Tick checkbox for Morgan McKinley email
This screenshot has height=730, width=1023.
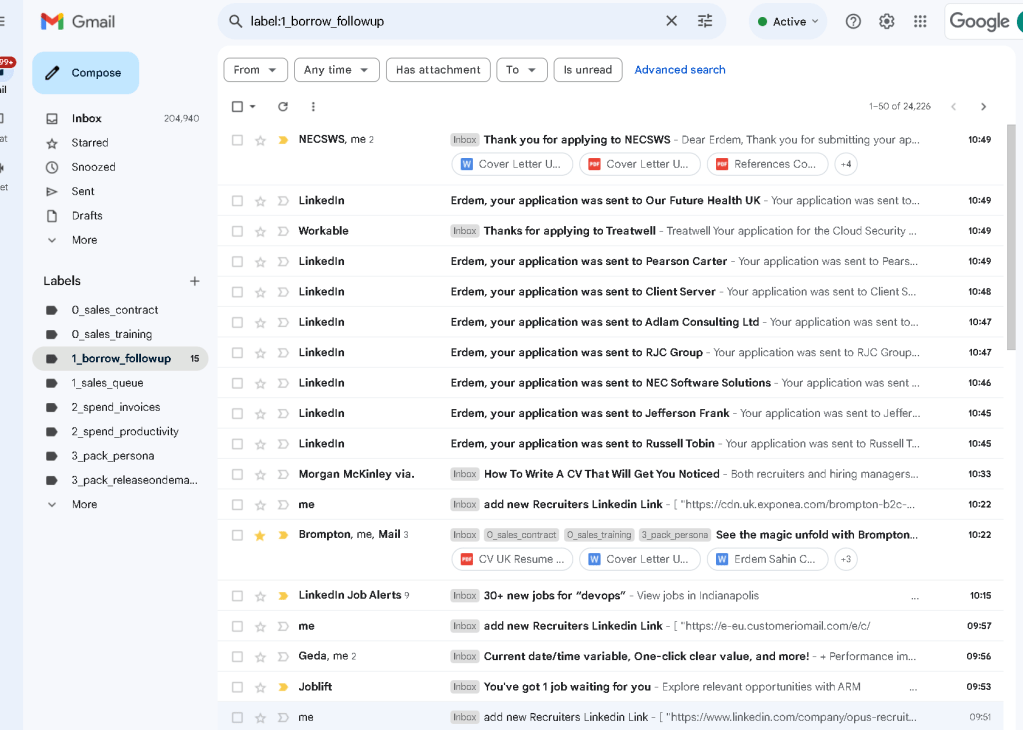237,475
